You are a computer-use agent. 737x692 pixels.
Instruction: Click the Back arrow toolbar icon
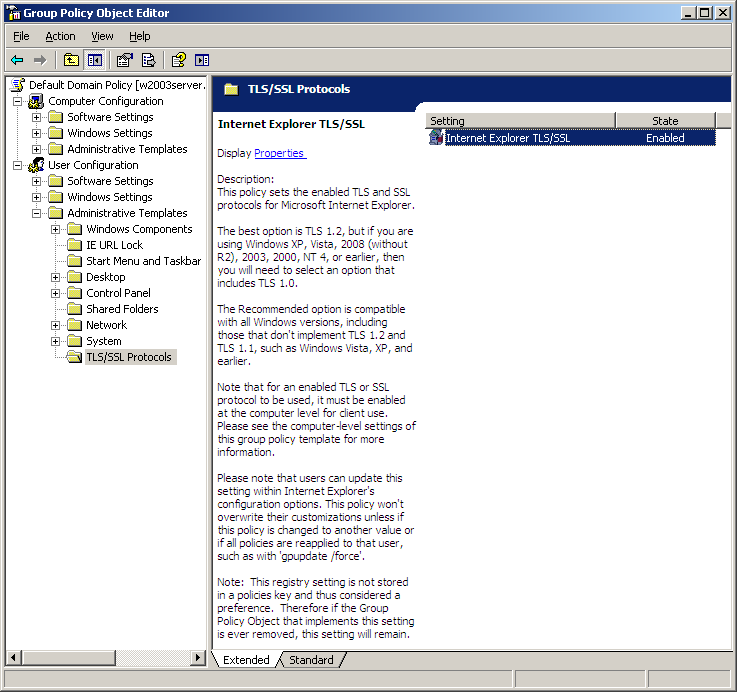pyautogui.click(x=17, y=60)
